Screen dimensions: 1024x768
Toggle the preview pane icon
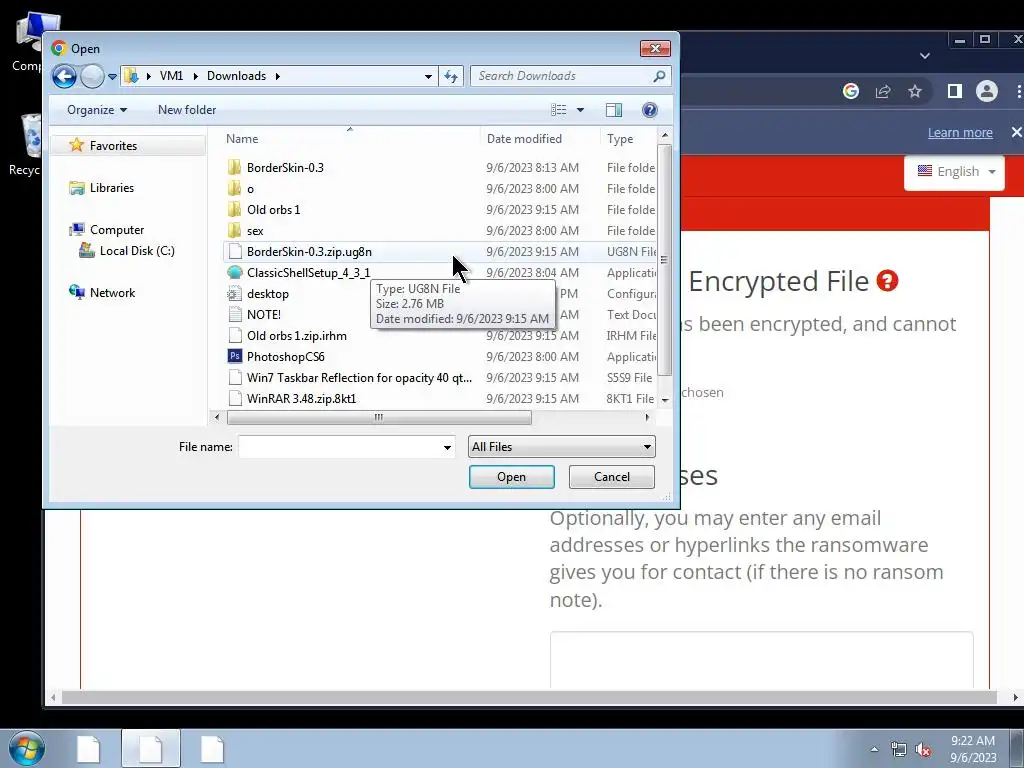click(614, 110)
